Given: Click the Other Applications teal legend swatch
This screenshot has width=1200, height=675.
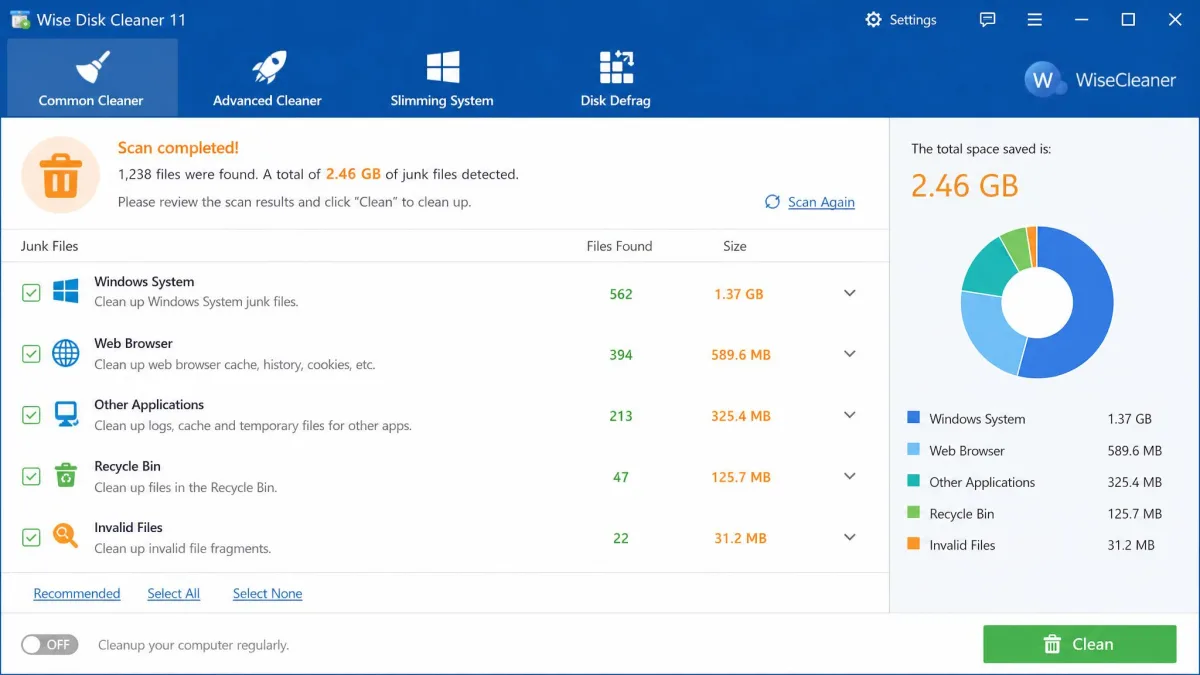Looking at the screenshot, I should [913, 481].
